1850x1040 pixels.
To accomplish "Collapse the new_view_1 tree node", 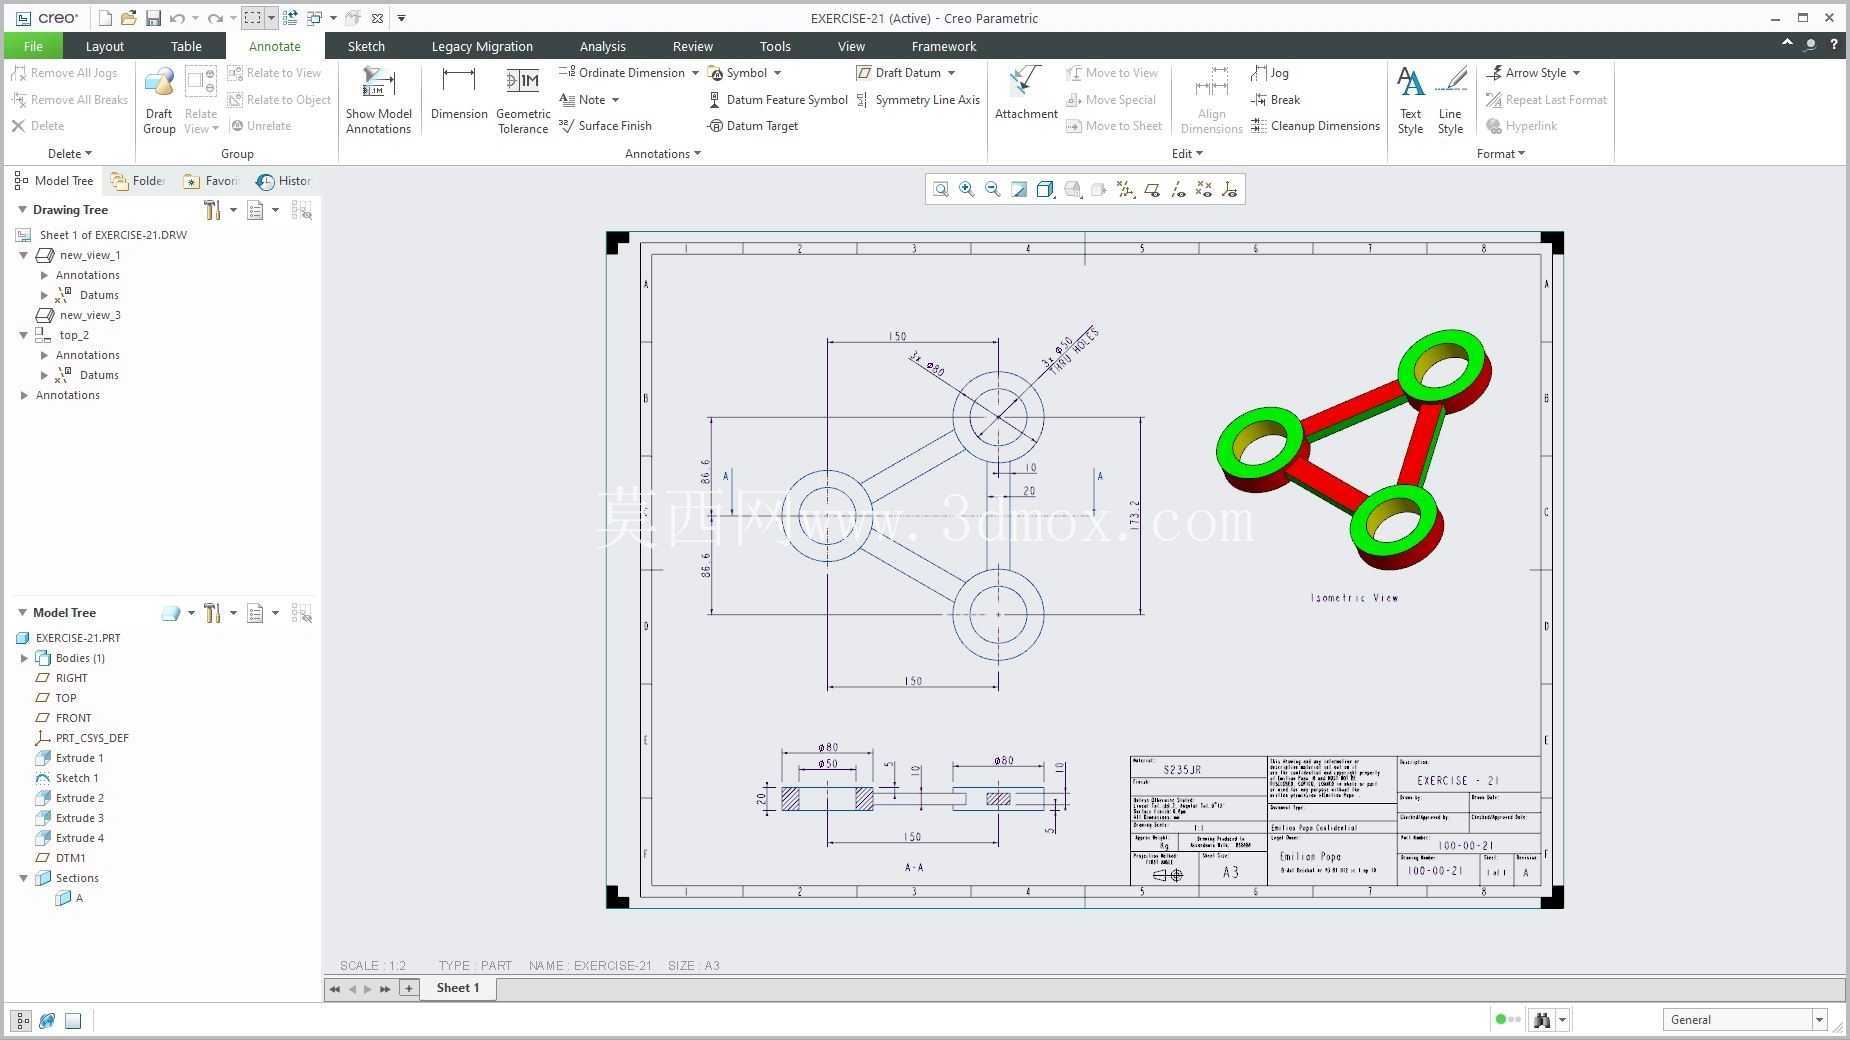I will pyautogui.click(x=24, y=255).
